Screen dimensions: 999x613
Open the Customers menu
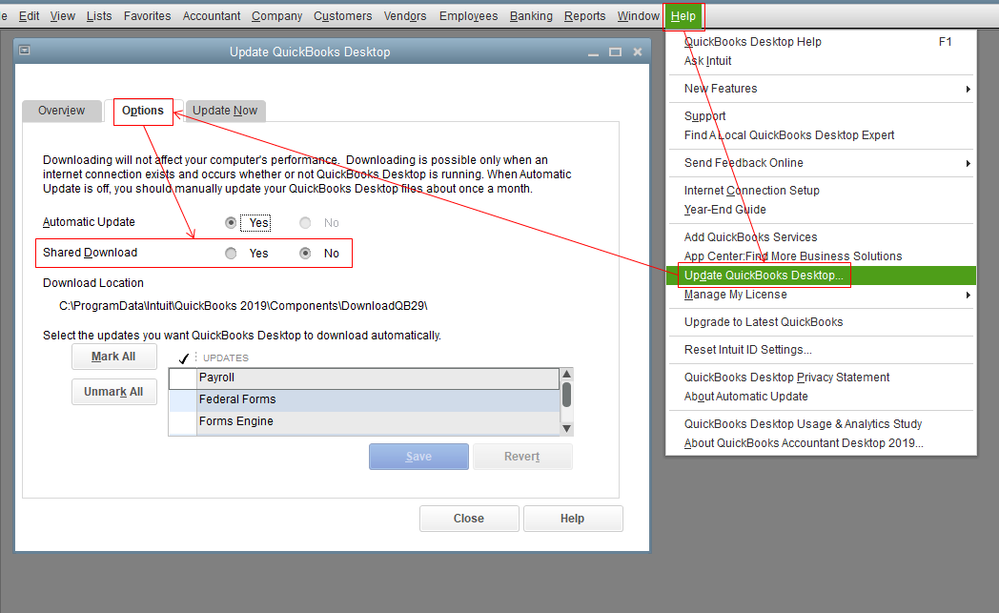[x=342, y=16]
